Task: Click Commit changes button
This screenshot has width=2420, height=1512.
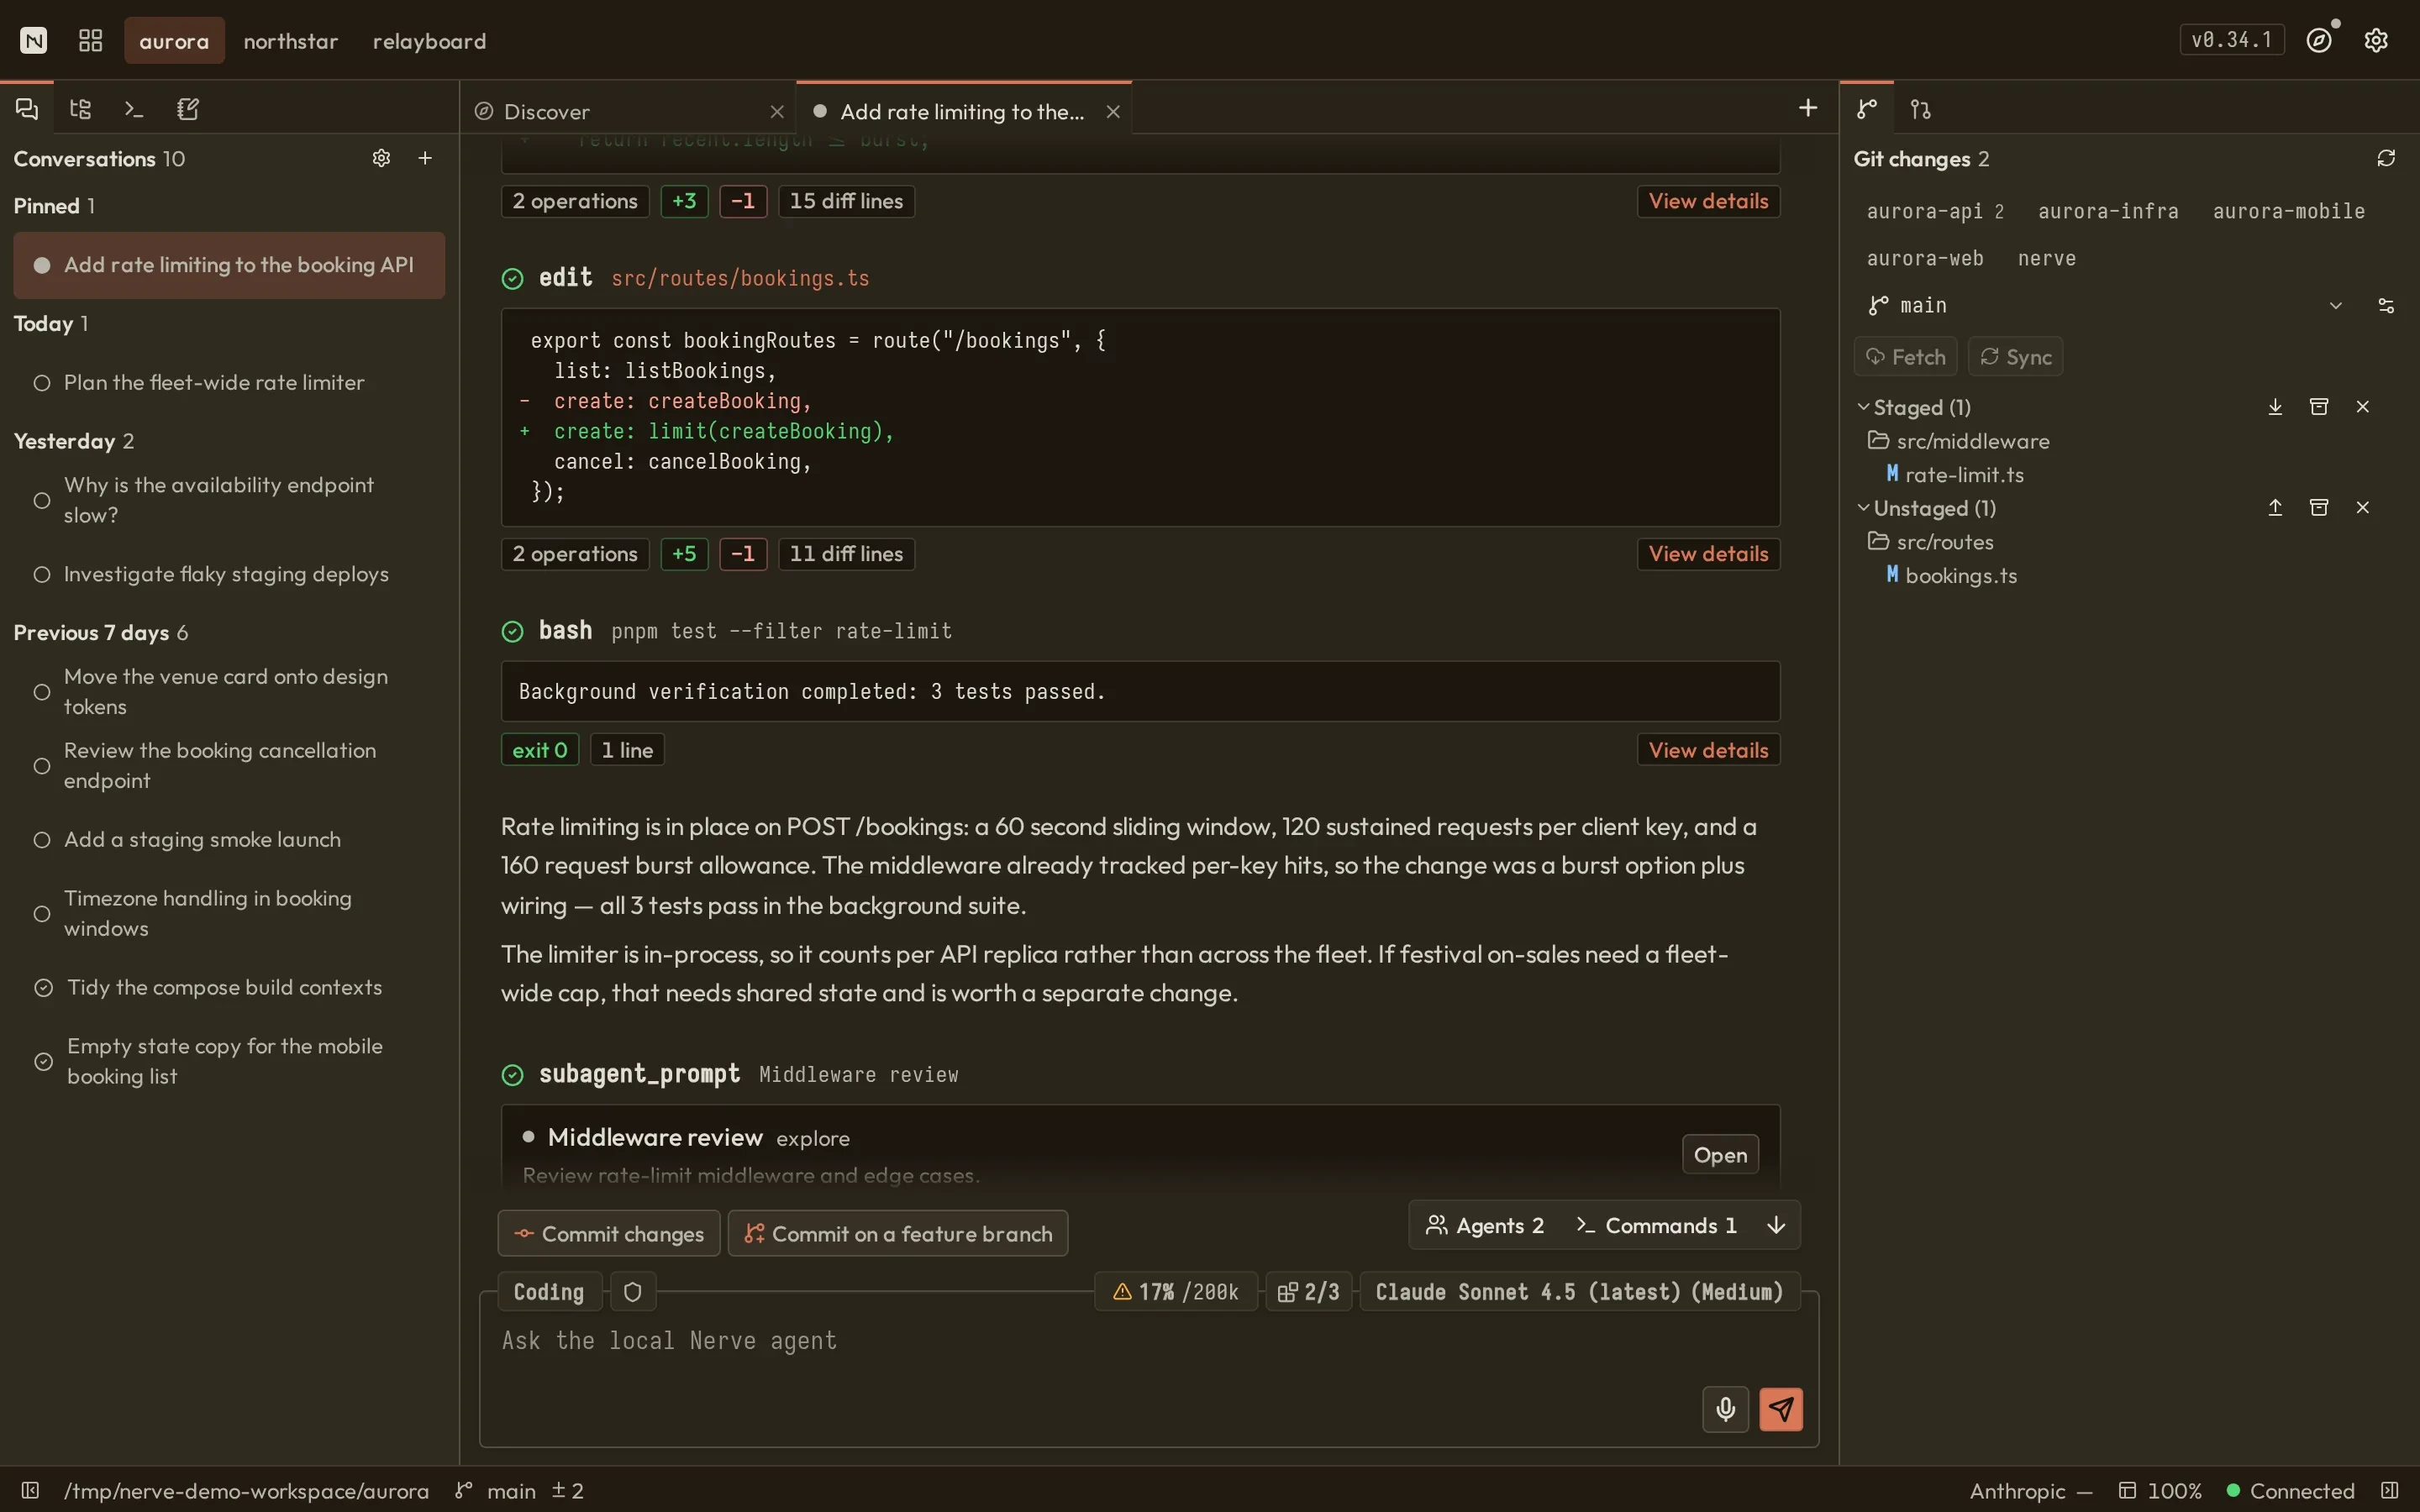Action: [x=608, y=1234]
